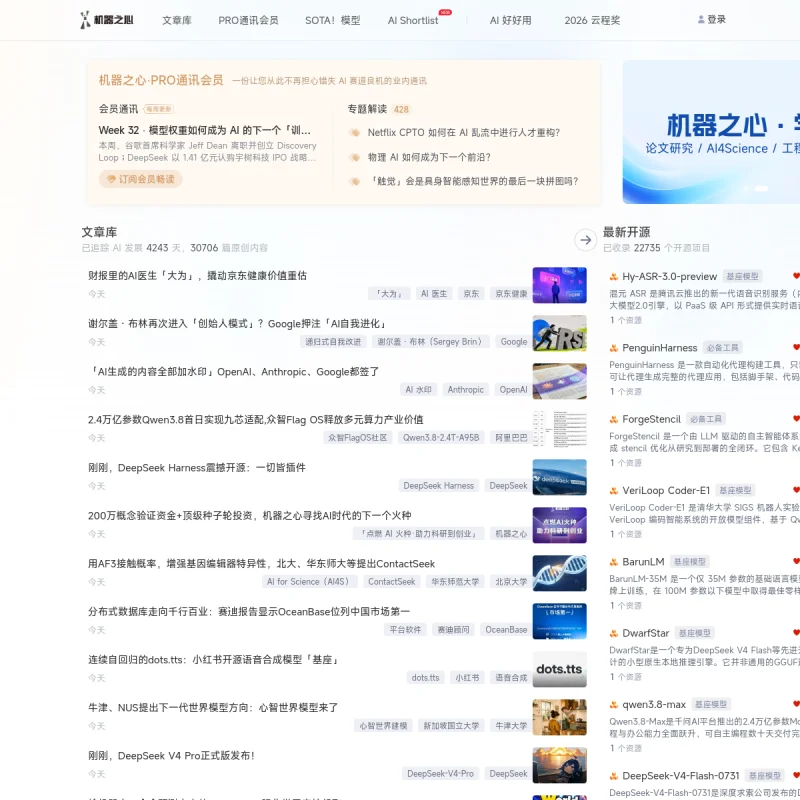Click the 428 count beside 专题解读

[401, 109]
